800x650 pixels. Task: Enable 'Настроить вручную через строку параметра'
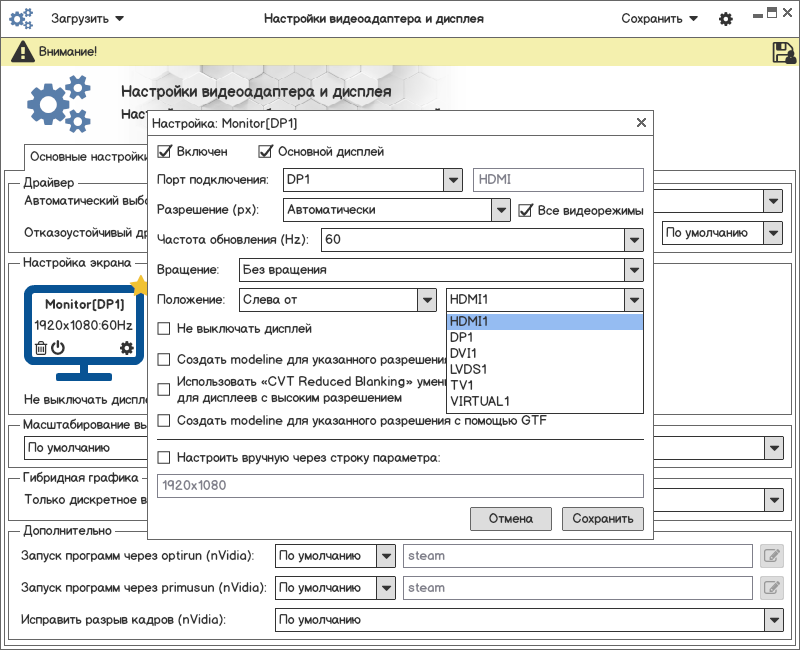[x=165, y=458]
